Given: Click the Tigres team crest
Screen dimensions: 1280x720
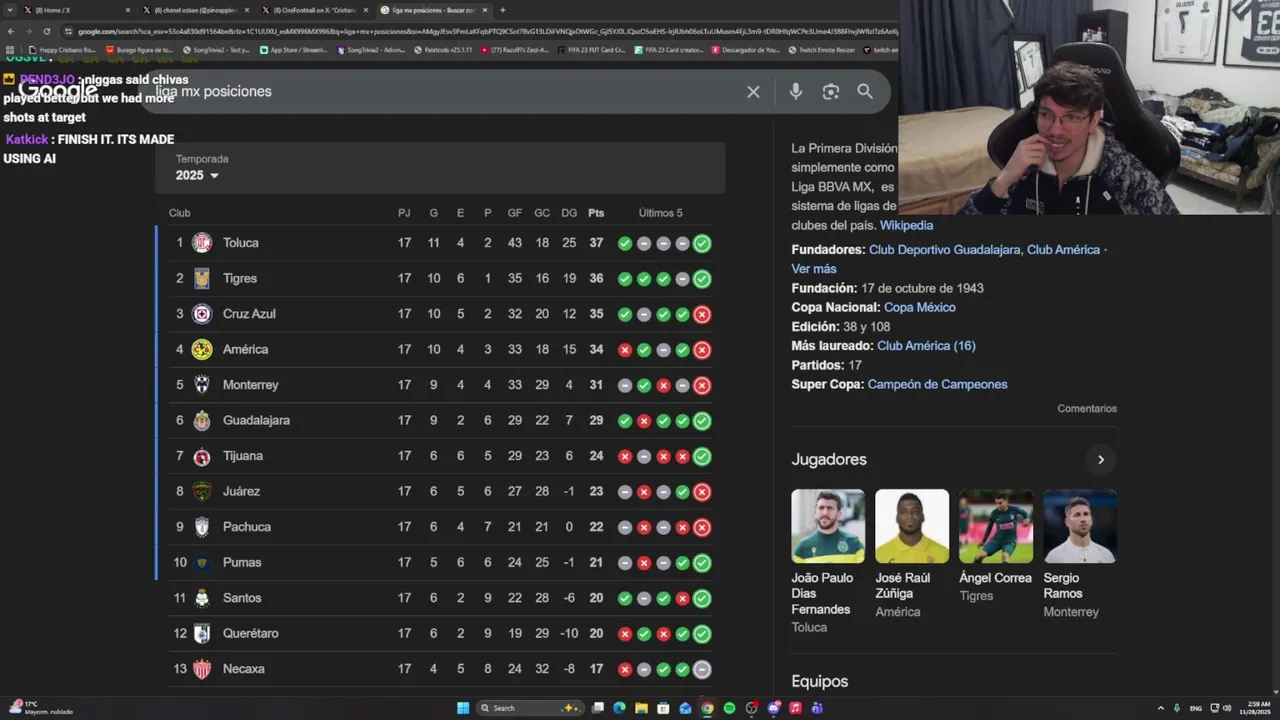Looking at the screenshot, I should click(202, 279).
